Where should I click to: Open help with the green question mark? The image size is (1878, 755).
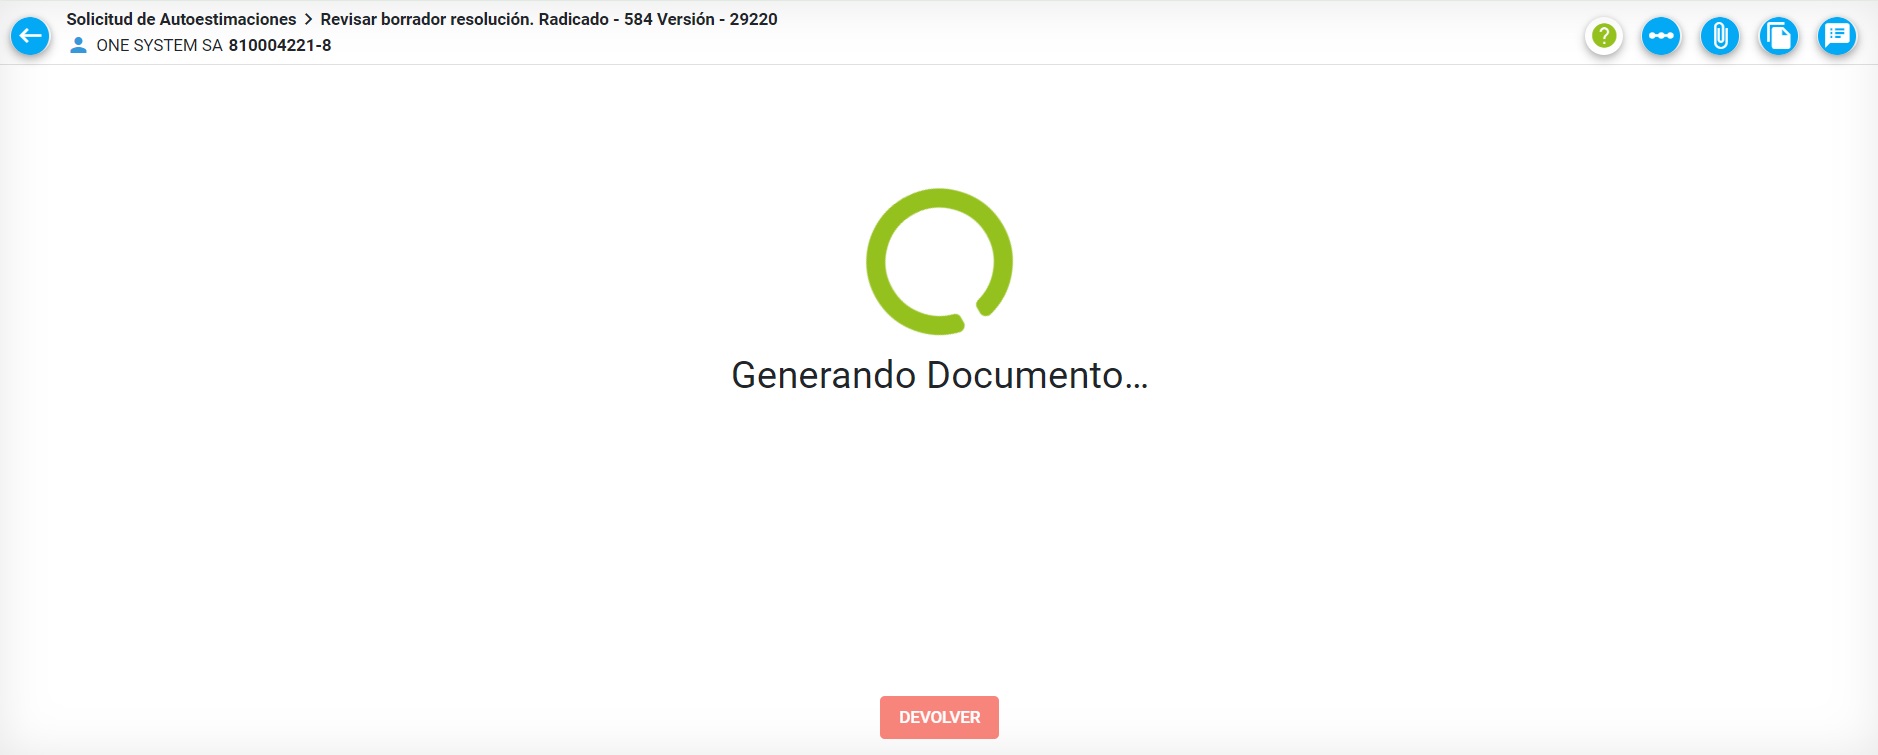1604,36
